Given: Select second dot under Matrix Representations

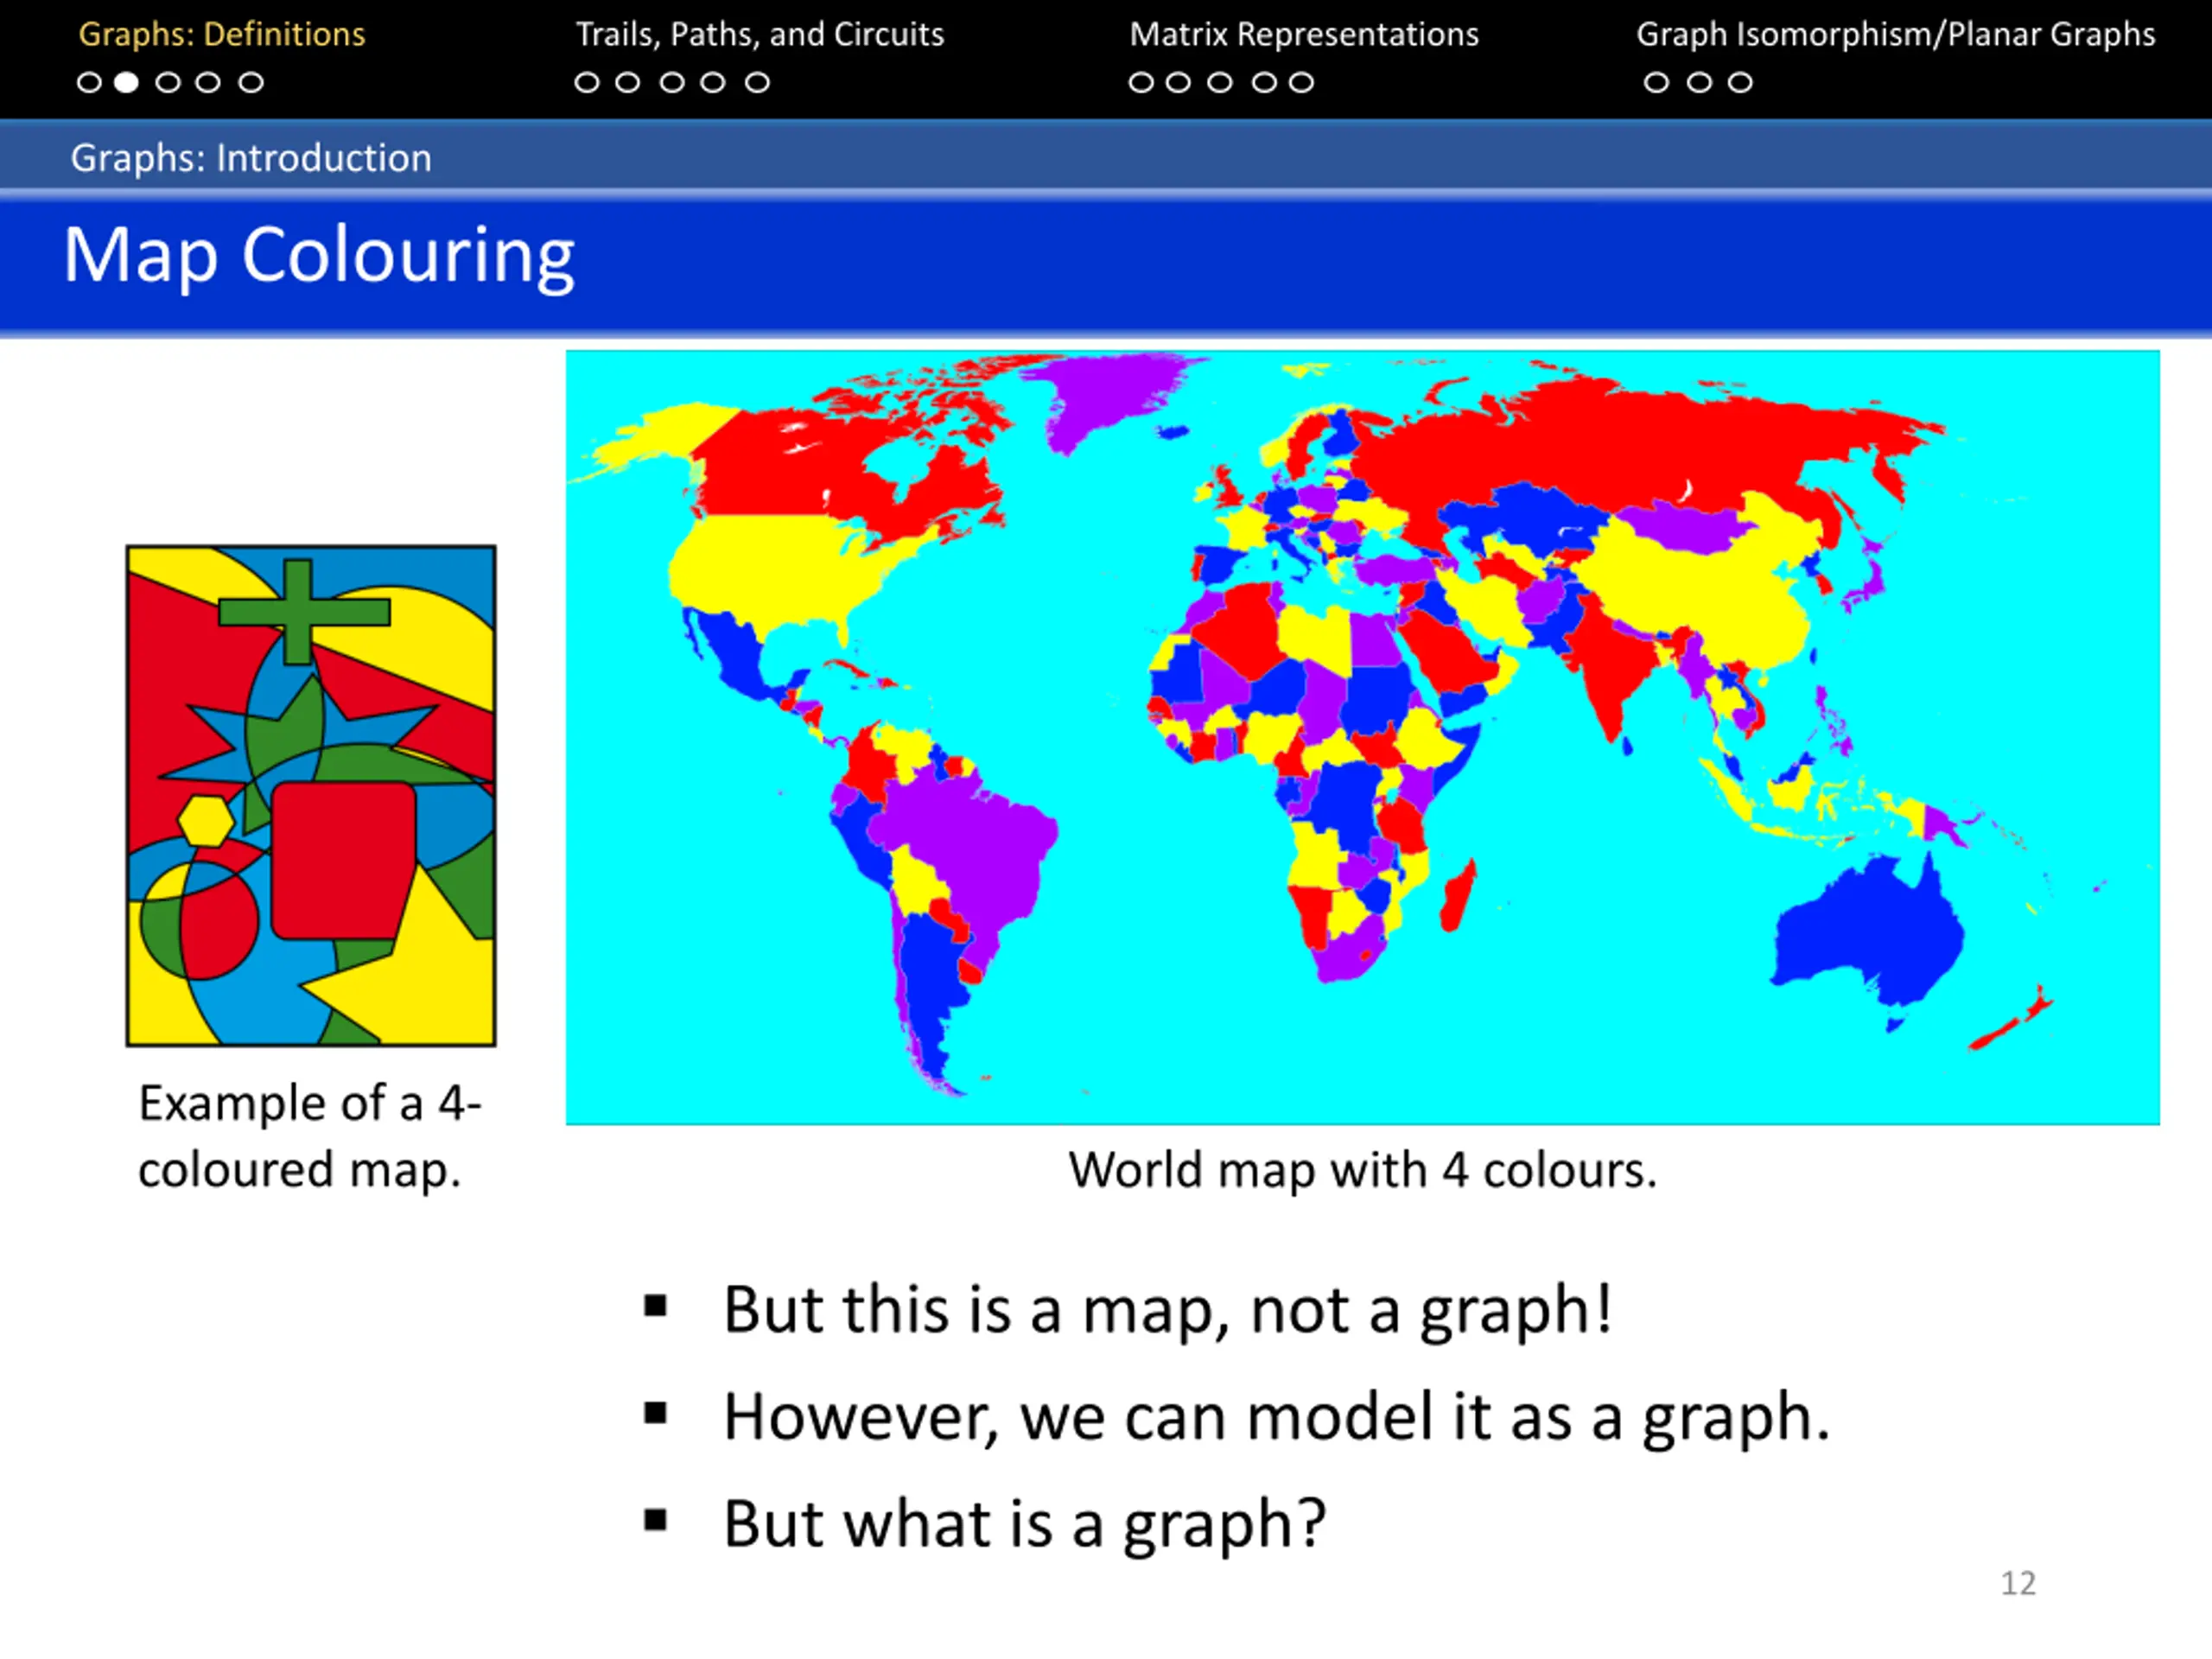Looking at the screenshot, I should coord(1179,83).
